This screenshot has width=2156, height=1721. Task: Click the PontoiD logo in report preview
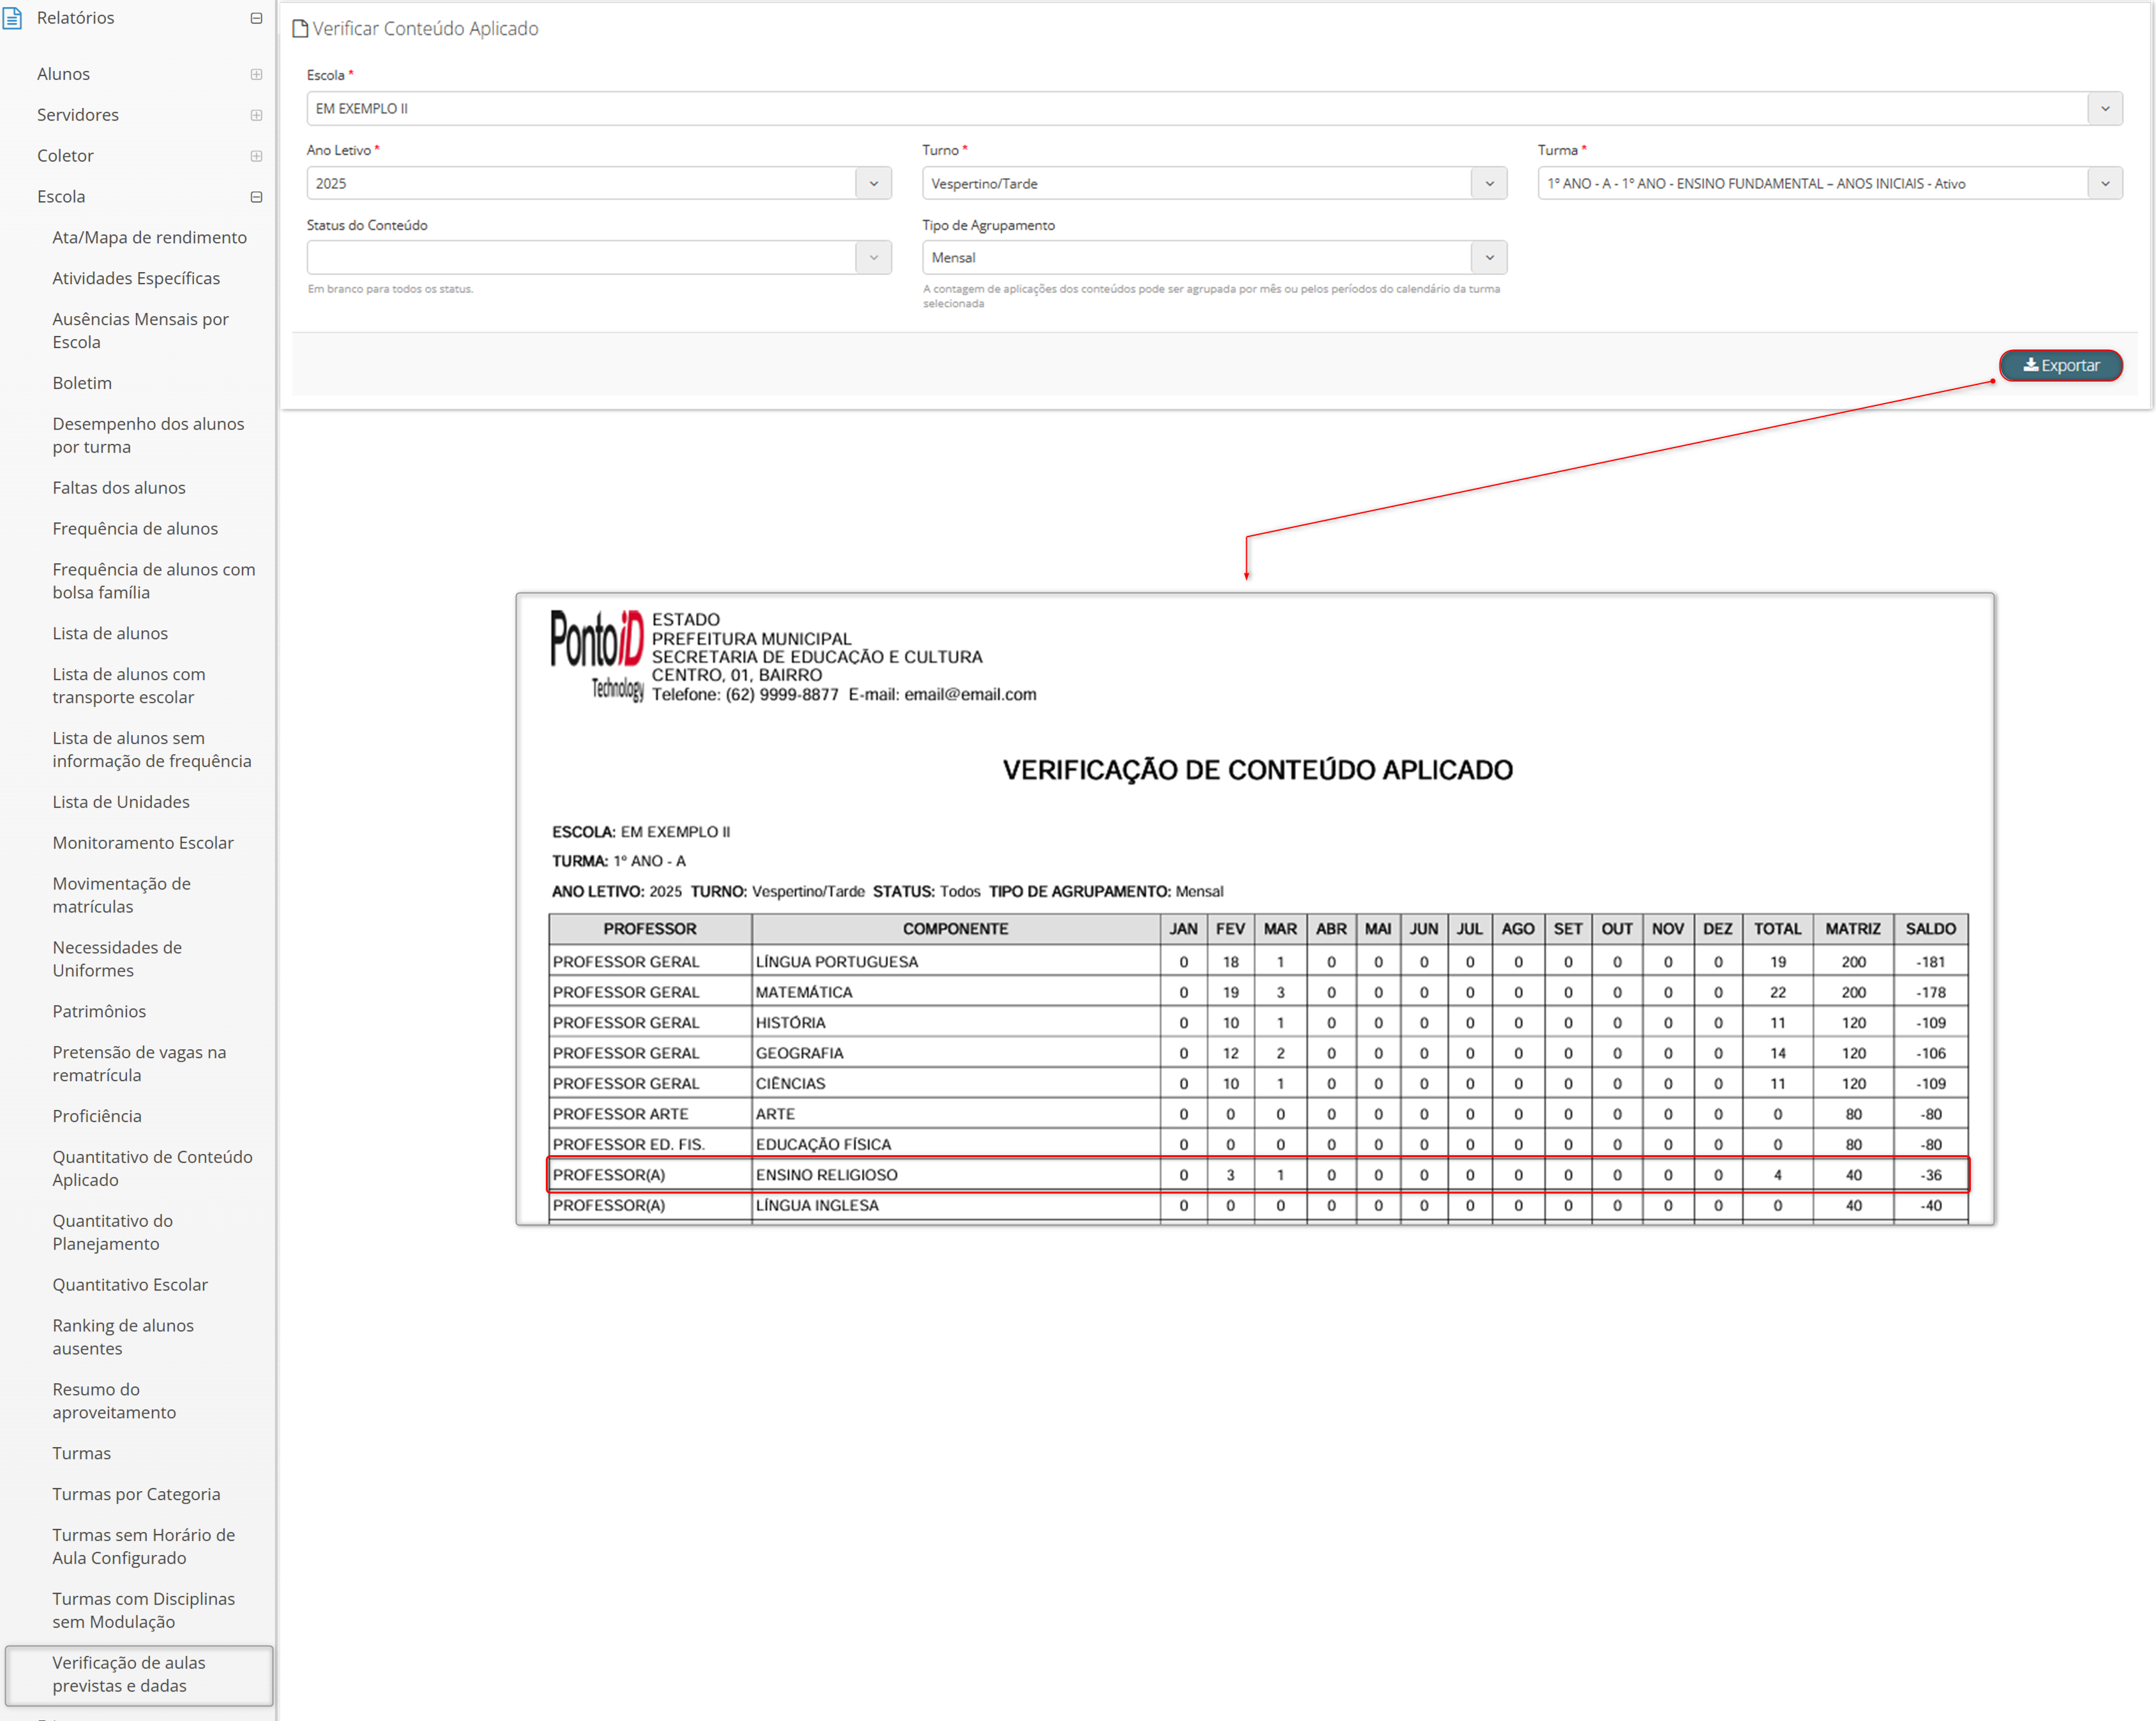point(597,655)
